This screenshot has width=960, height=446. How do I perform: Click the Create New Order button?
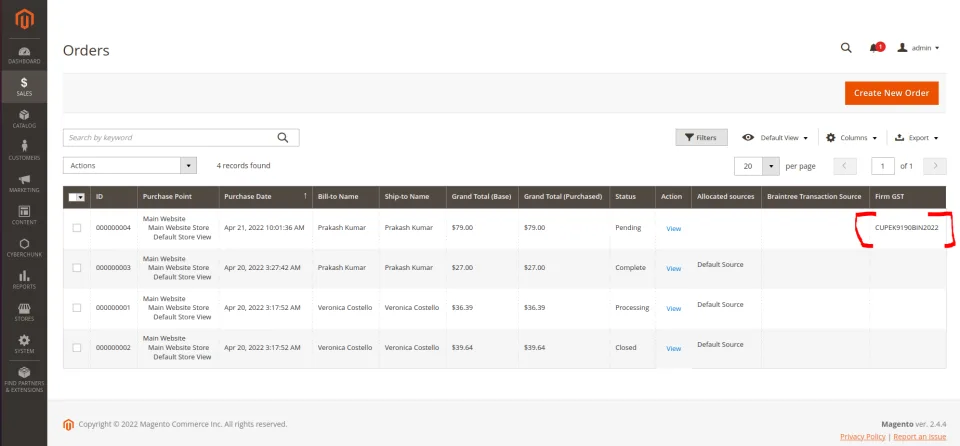point(891,93)
